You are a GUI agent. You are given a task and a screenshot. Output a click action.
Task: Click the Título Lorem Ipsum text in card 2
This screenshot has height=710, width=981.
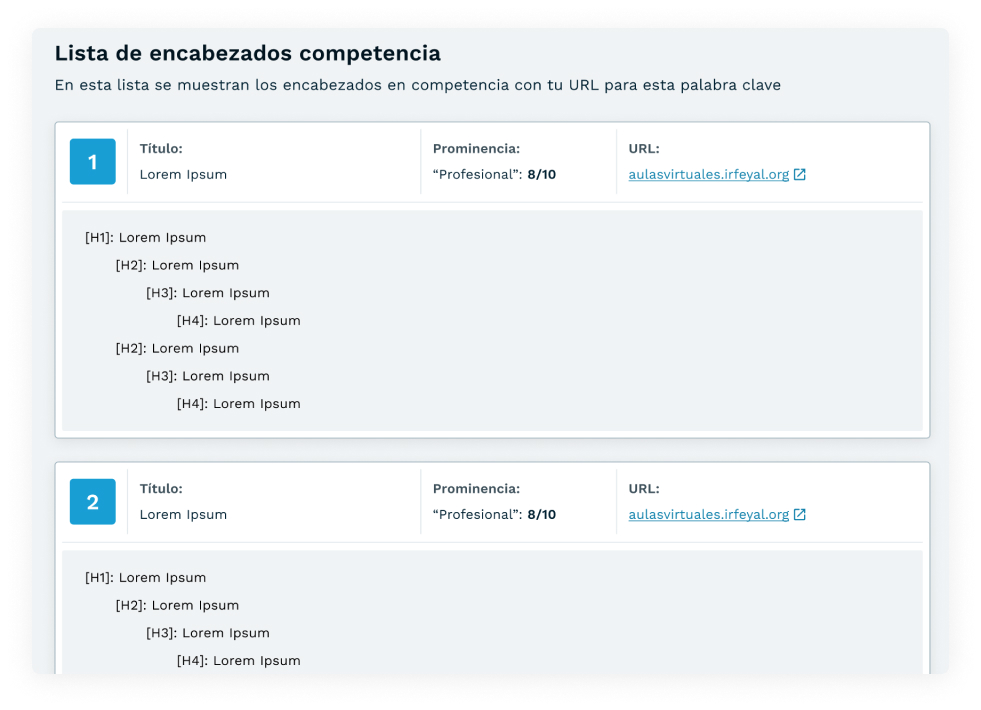tap(183, 514)
